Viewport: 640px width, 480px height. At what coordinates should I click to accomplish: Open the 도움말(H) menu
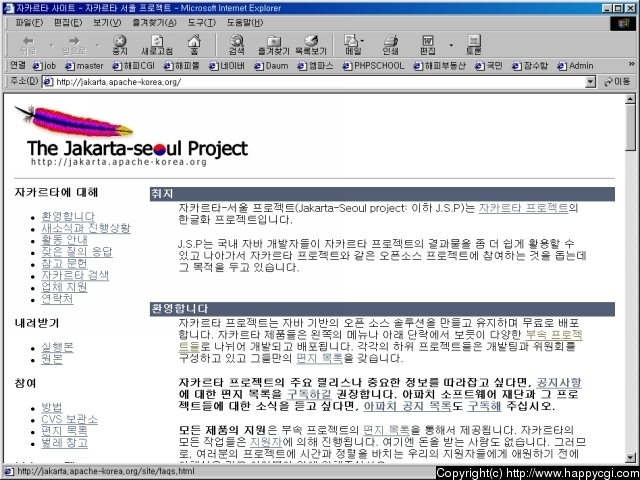click(245, 23)
